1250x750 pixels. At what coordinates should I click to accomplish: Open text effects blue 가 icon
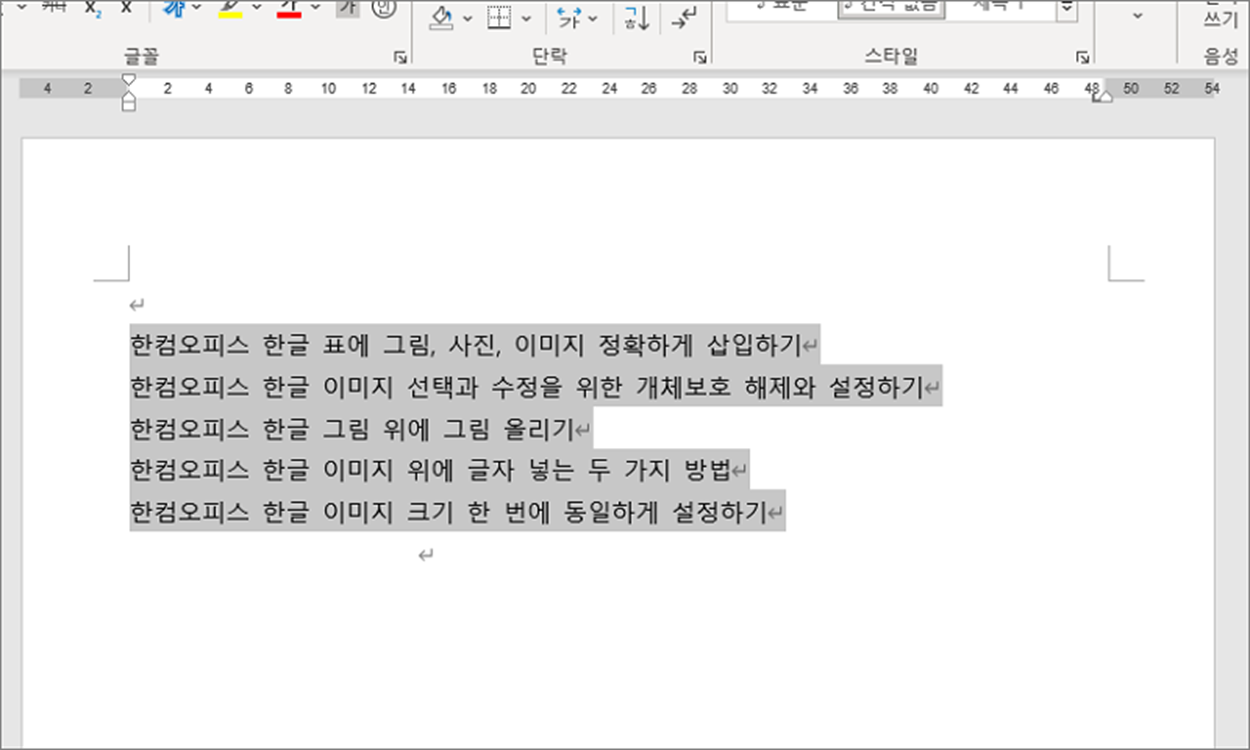coord(173,9)
